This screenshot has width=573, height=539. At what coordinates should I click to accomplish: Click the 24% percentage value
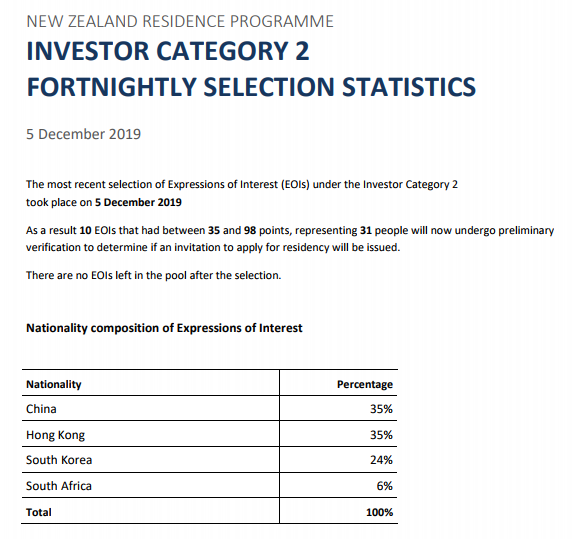click(x=381, y=460)
